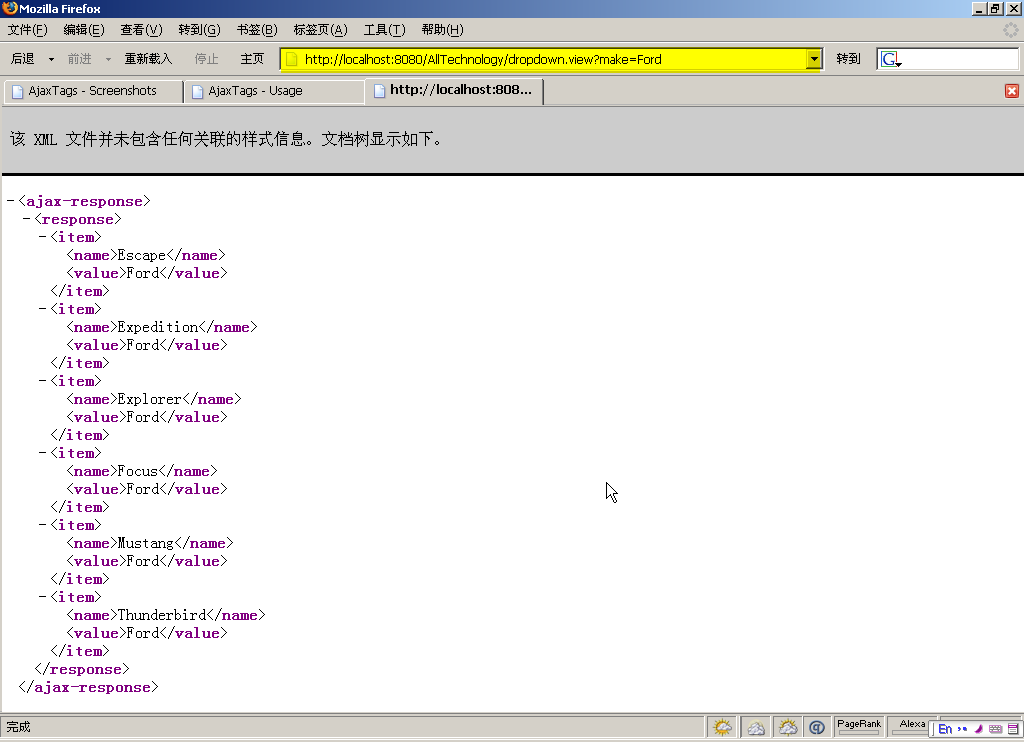
Task: Click the cloudy weather status icon
Action: (756, 727)
